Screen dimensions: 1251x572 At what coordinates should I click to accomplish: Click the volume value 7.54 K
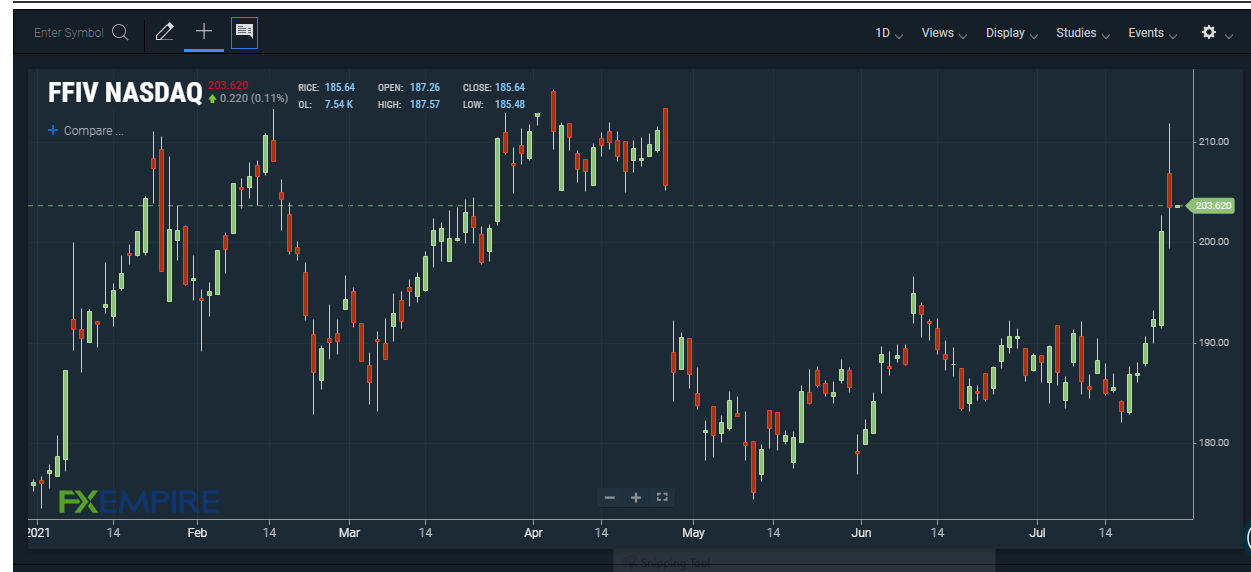click(339, 104)
